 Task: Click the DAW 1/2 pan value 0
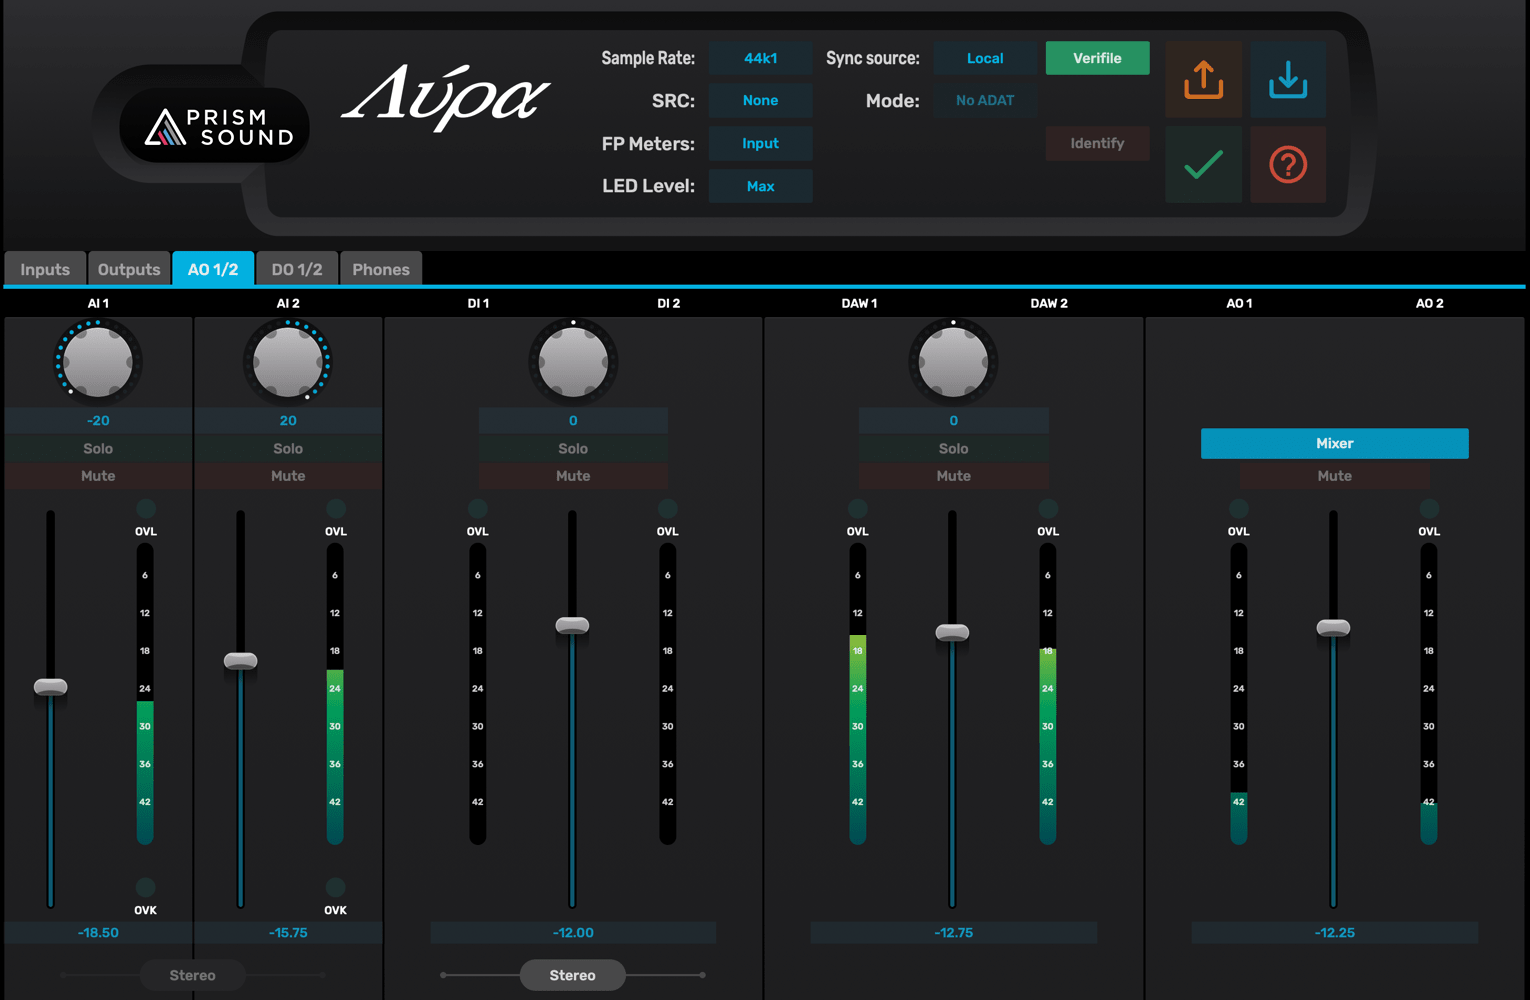(953, 420)
